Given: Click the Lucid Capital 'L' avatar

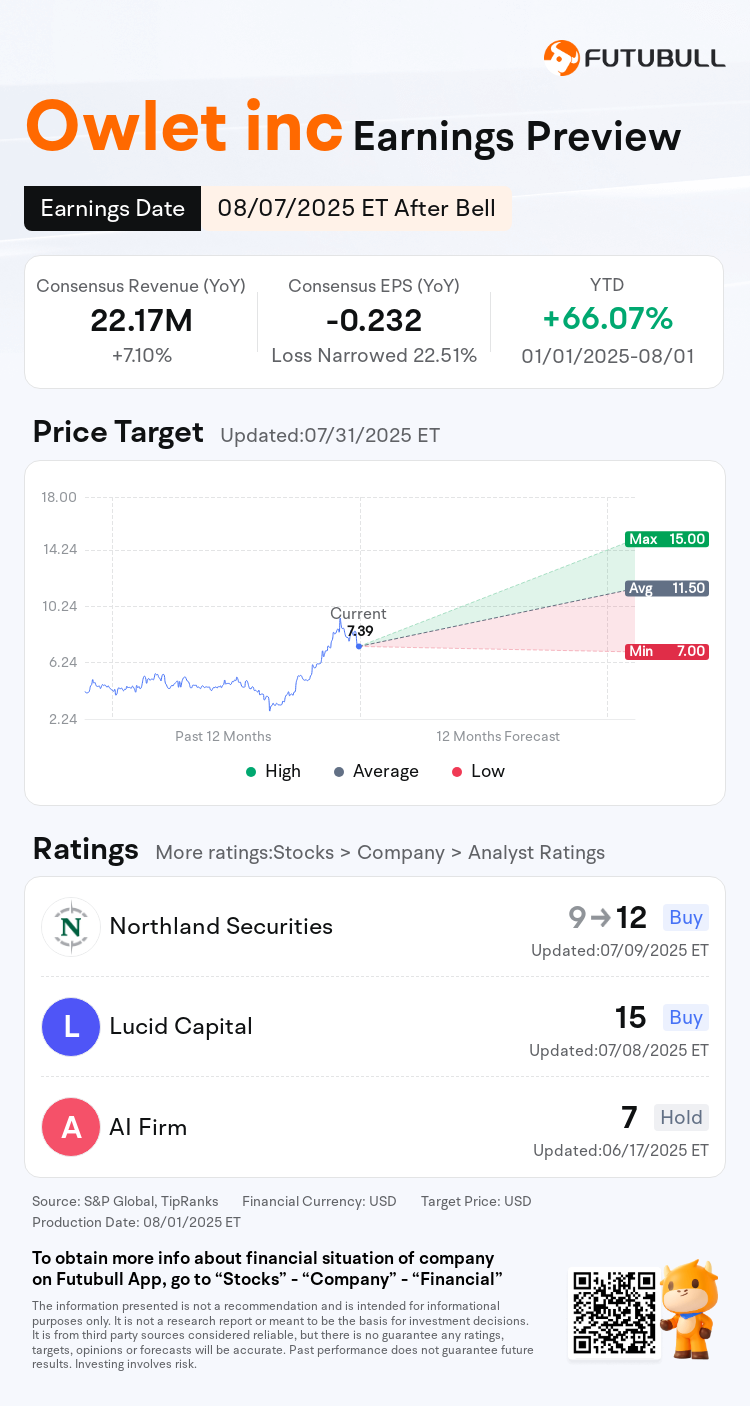Looking at the screenshot, I should pos(71,1027).
